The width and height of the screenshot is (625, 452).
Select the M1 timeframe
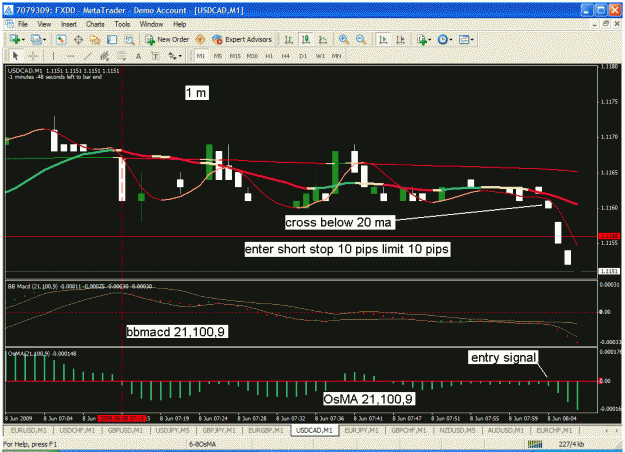point(200,56)
